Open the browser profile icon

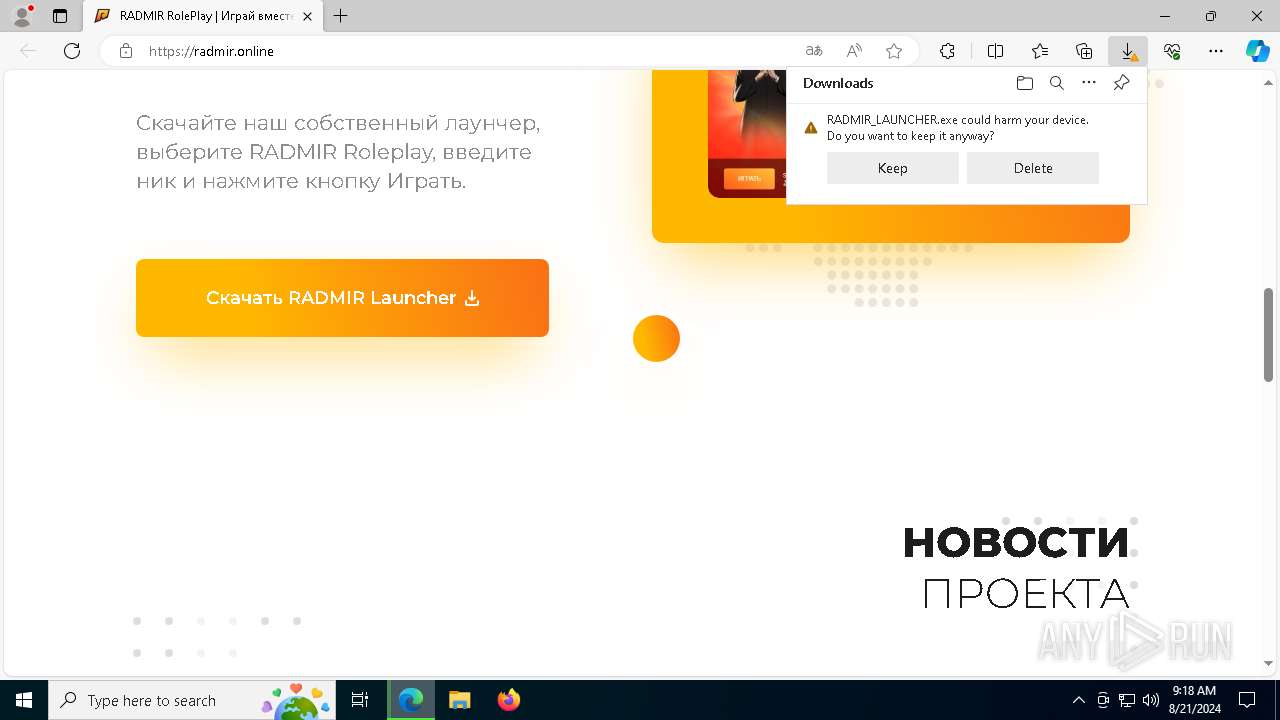pos(22,16)
